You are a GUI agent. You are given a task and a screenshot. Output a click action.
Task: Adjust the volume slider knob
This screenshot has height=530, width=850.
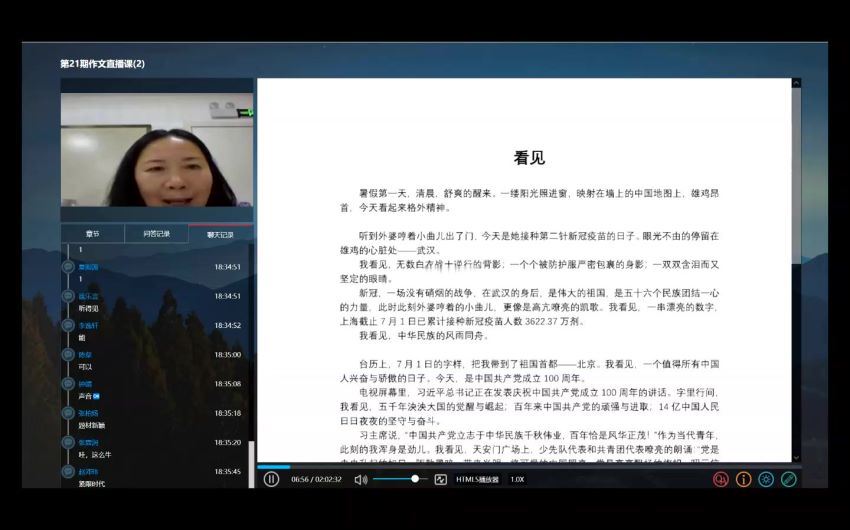click(x=415, y=479)
